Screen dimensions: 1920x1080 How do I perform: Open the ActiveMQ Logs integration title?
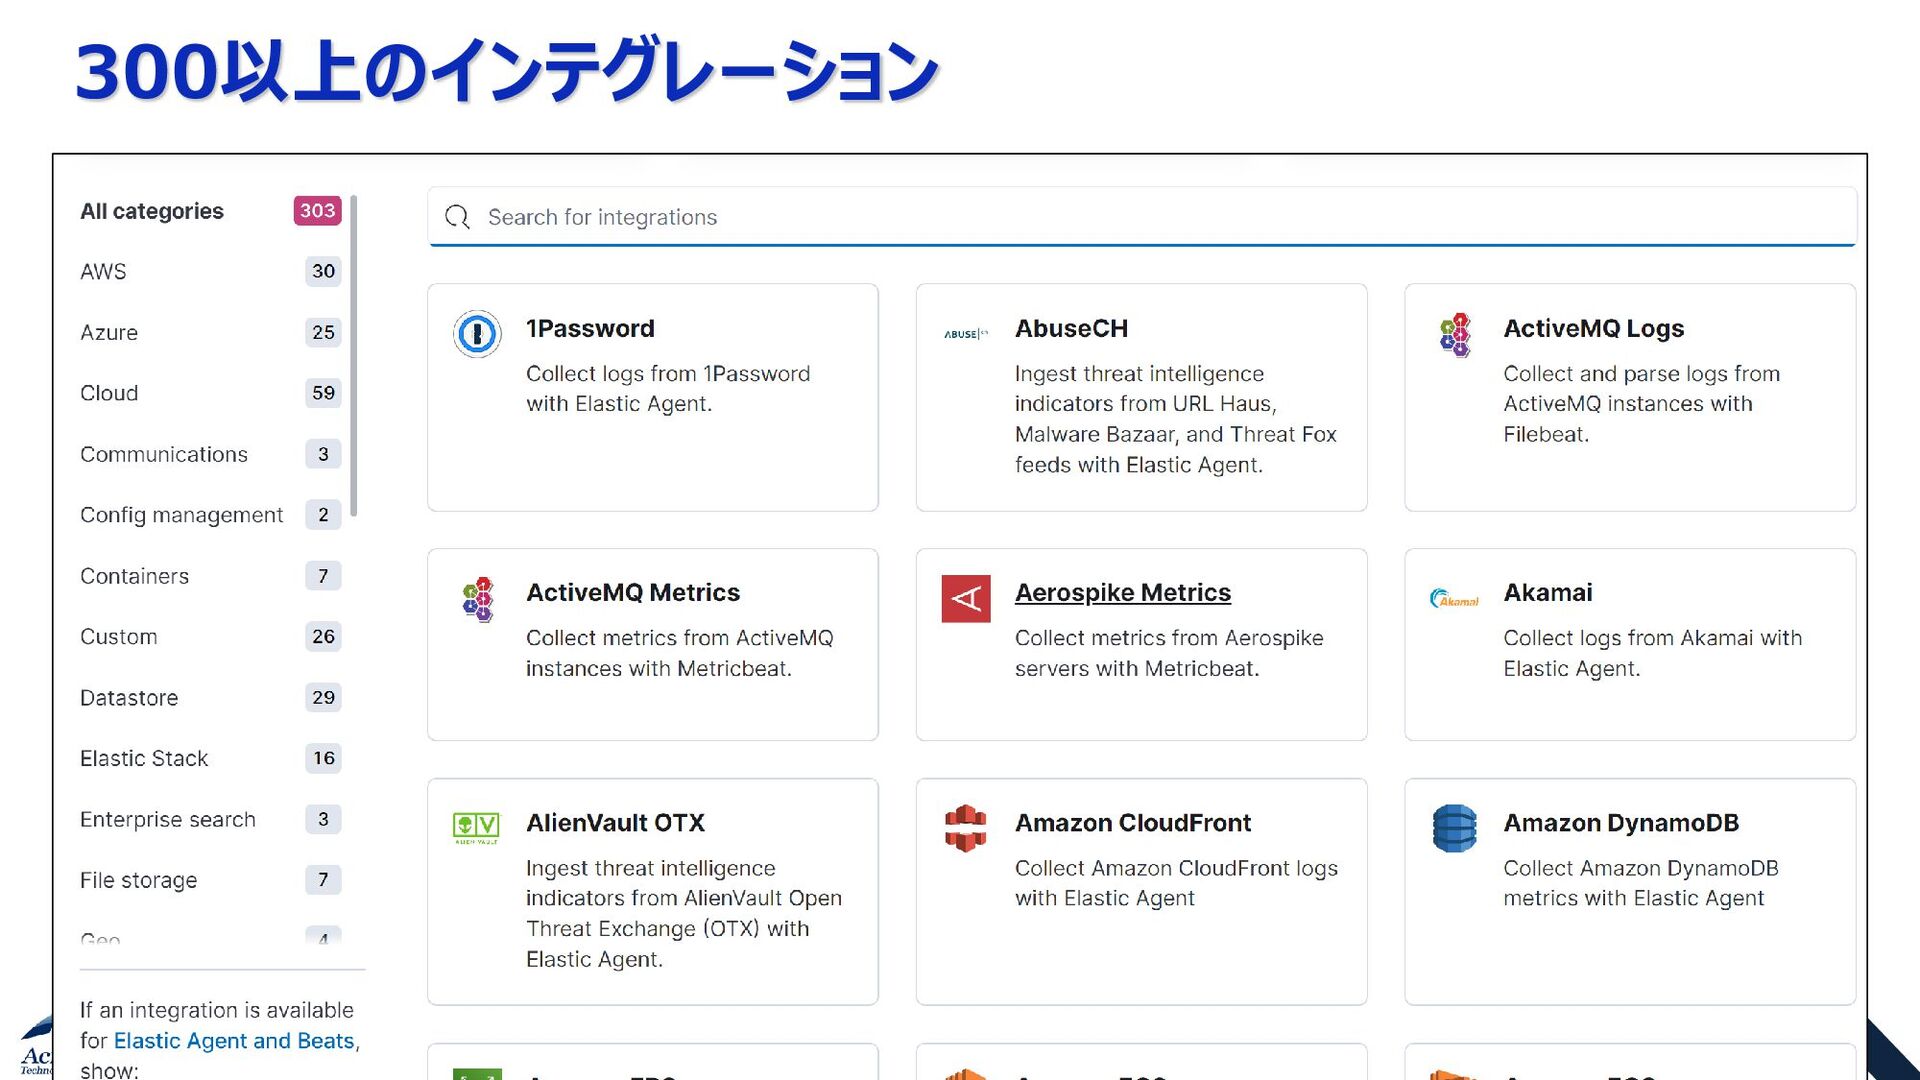point(1594,329)
